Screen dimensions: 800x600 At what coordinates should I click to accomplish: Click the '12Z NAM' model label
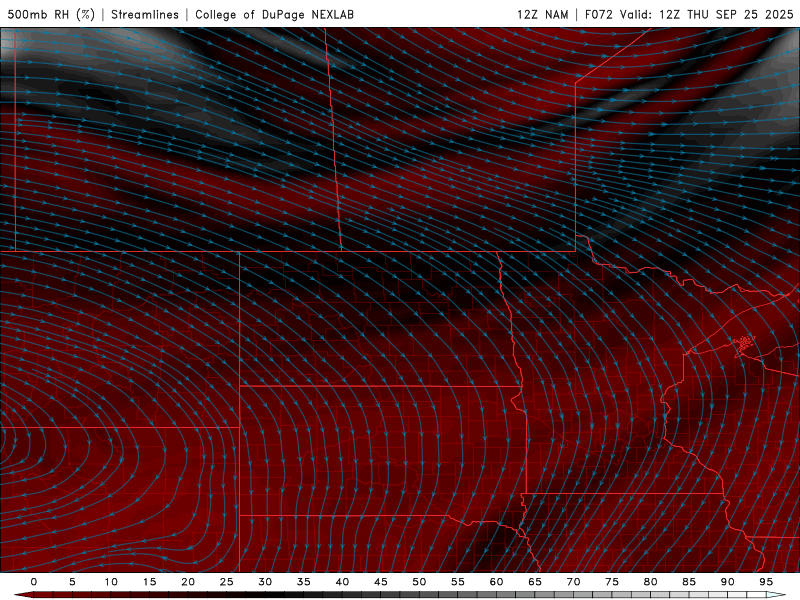(x=543, y=14)
